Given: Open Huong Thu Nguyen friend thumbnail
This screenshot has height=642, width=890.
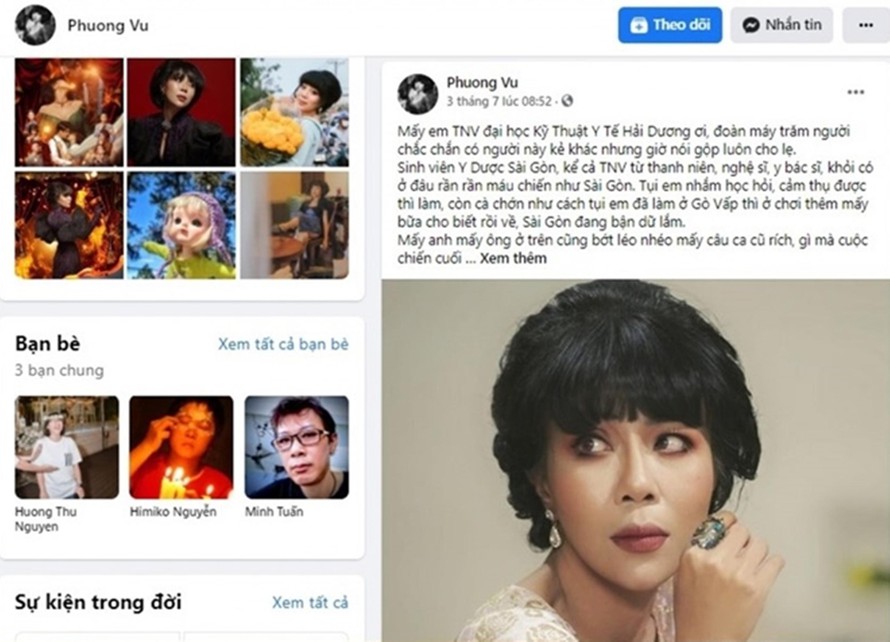Looking at the screenshot, I should pos(67,447).
